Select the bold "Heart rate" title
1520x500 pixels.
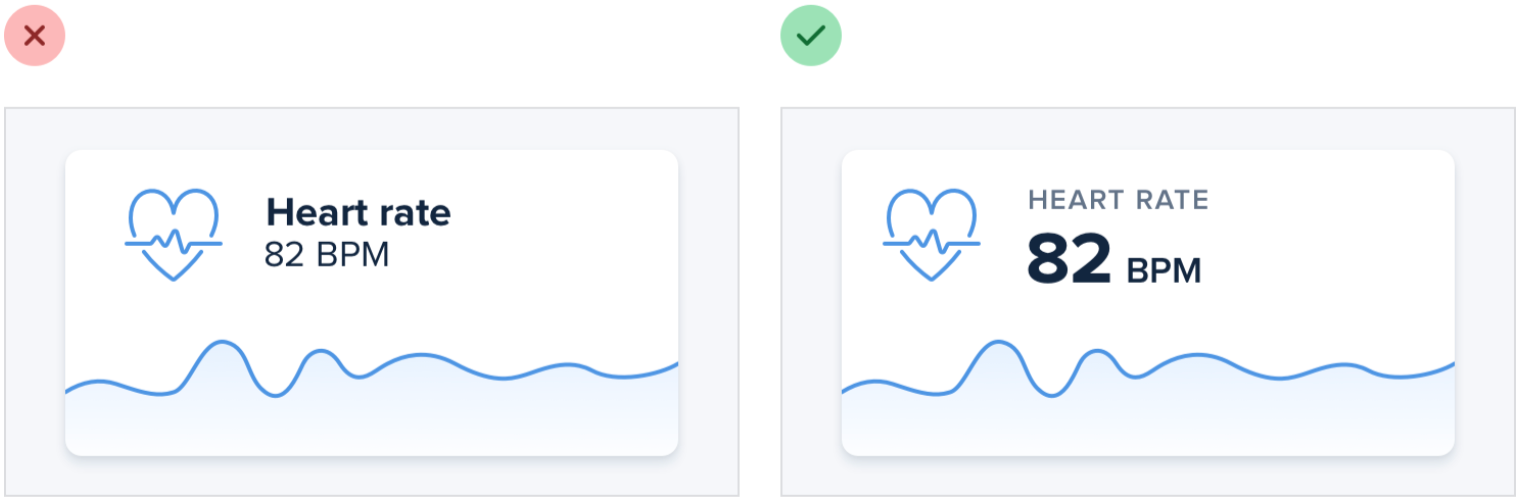click(x=358, y=212)
